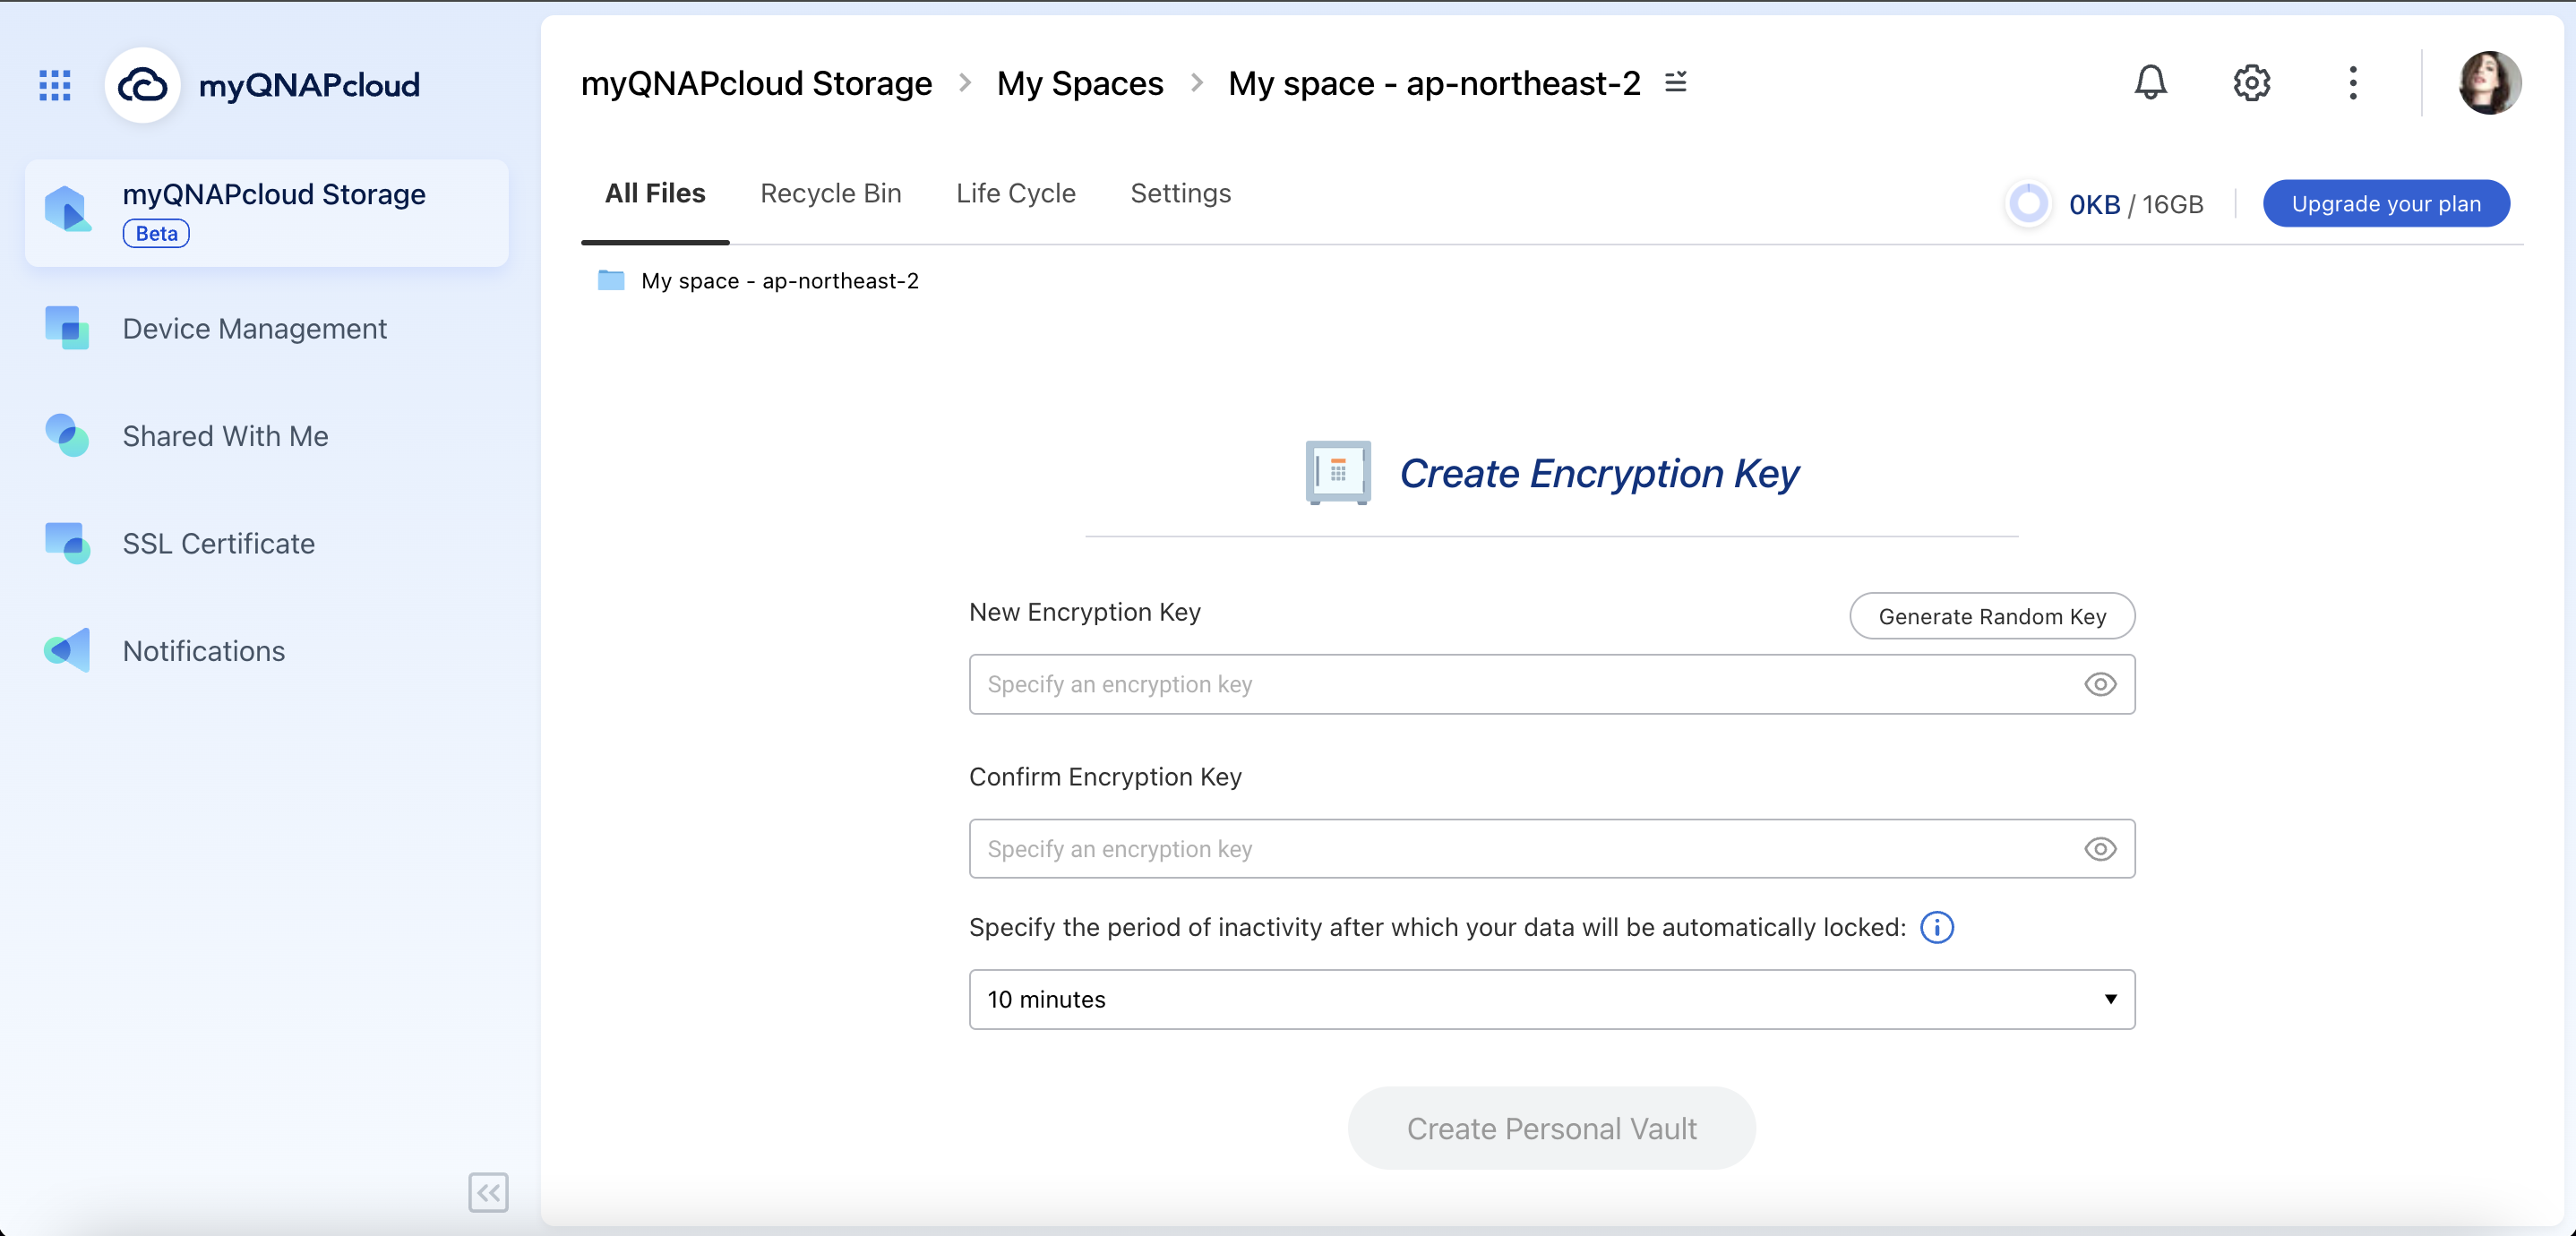Click the myQNAPcloud brand name text
Viewport: 2576px width, 1236px height.
pyautogui.click(x=309, y=85)
